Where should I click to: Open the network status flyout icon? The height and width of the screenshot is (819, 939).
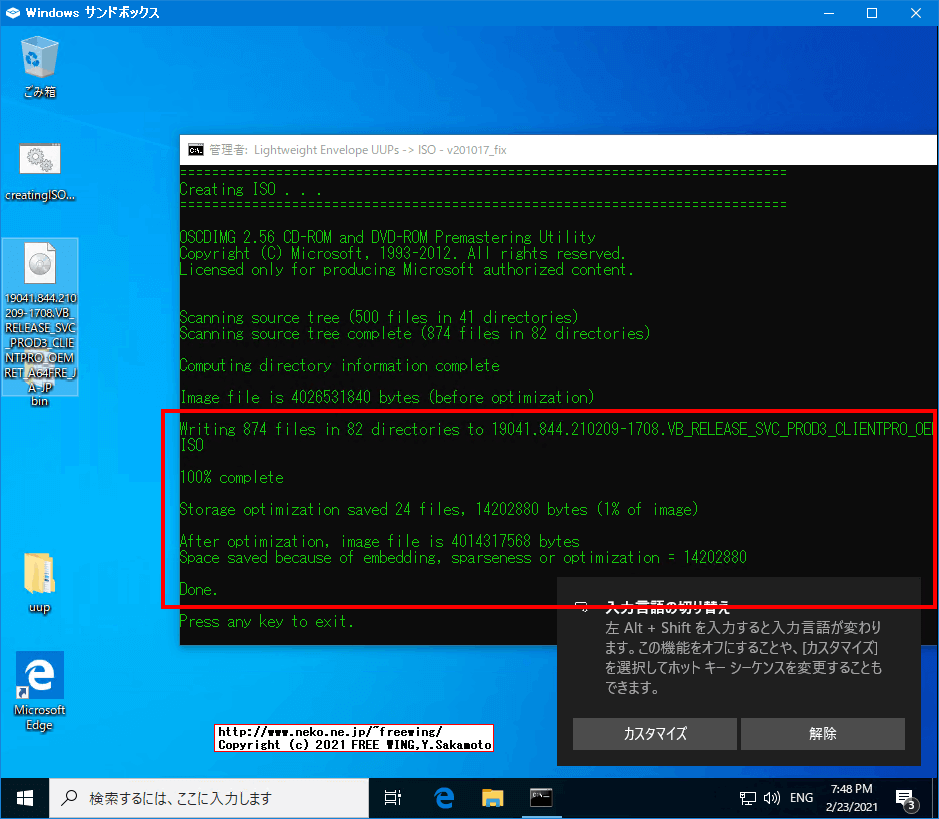click(747, 797)
